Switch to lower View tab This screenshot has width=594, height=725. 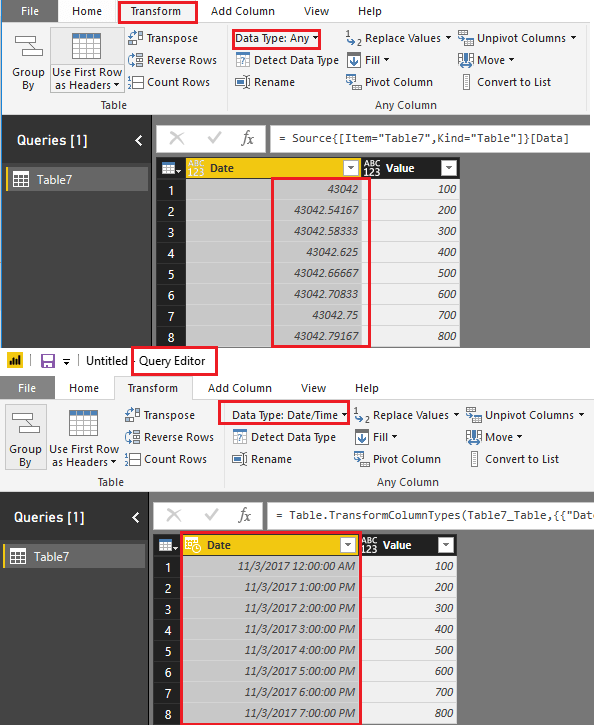tap(313, 388)
